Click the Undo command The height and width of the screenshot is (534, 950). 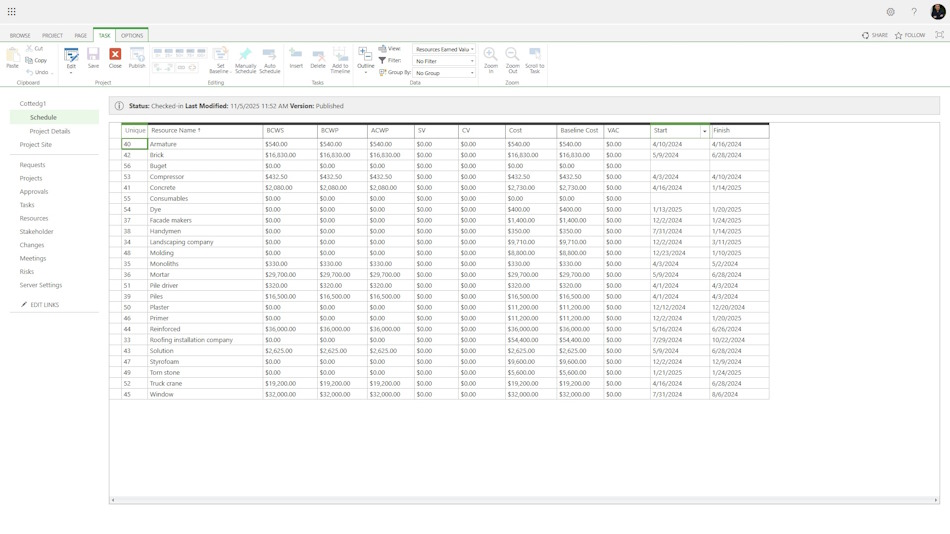[38, 72]
